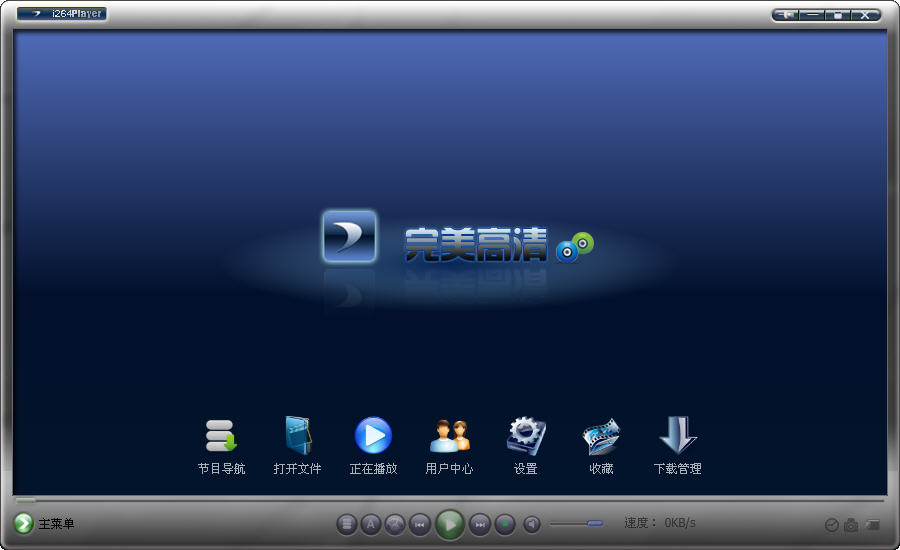Viewport: 900px width, 550px height.
Task: Skip to the previous track
Action: click(420, 524)
